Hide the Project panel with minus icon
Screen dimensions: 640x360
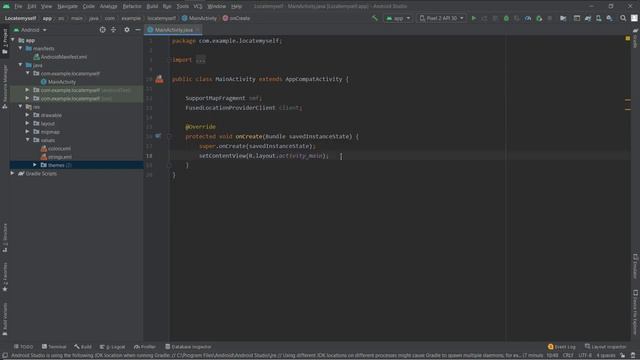138,30
